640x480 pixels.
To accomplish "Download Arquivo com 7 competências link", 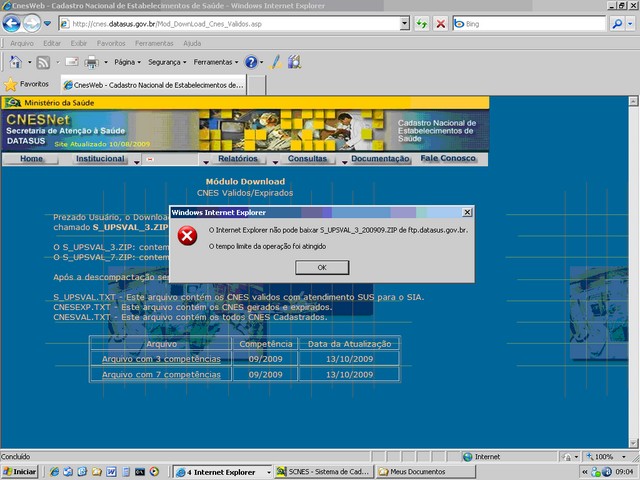I will (x=161, y=374).
